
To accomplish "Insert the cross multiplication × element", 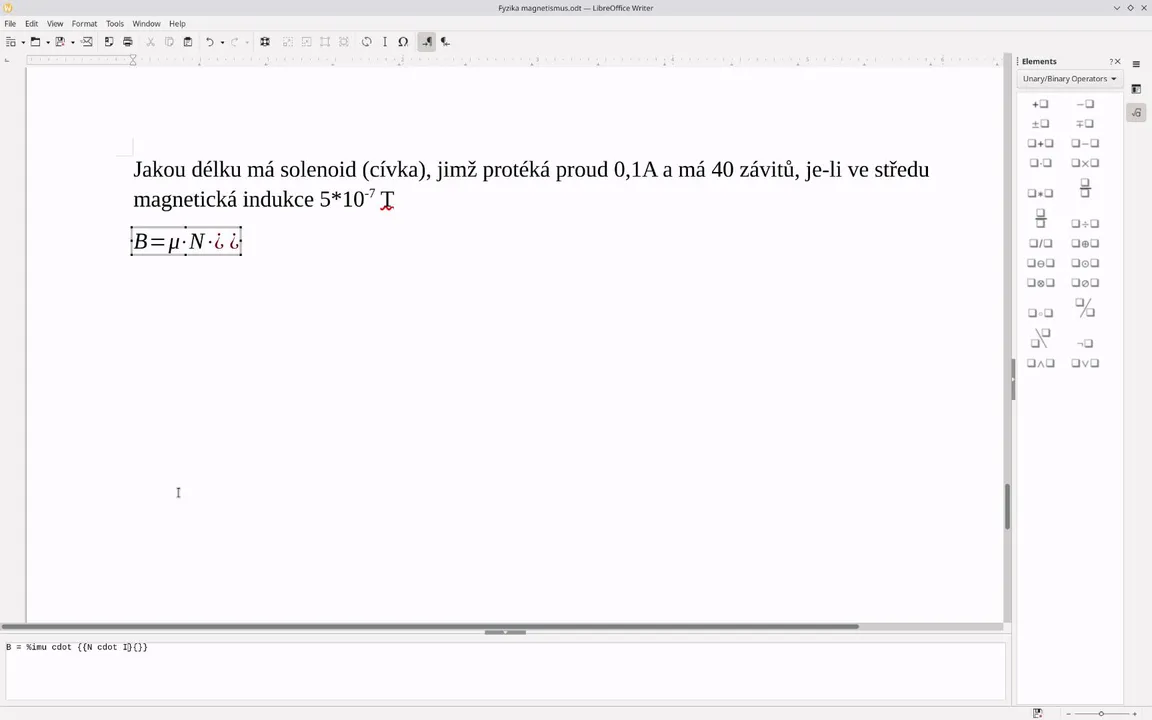I will [x=1085, y=164].
